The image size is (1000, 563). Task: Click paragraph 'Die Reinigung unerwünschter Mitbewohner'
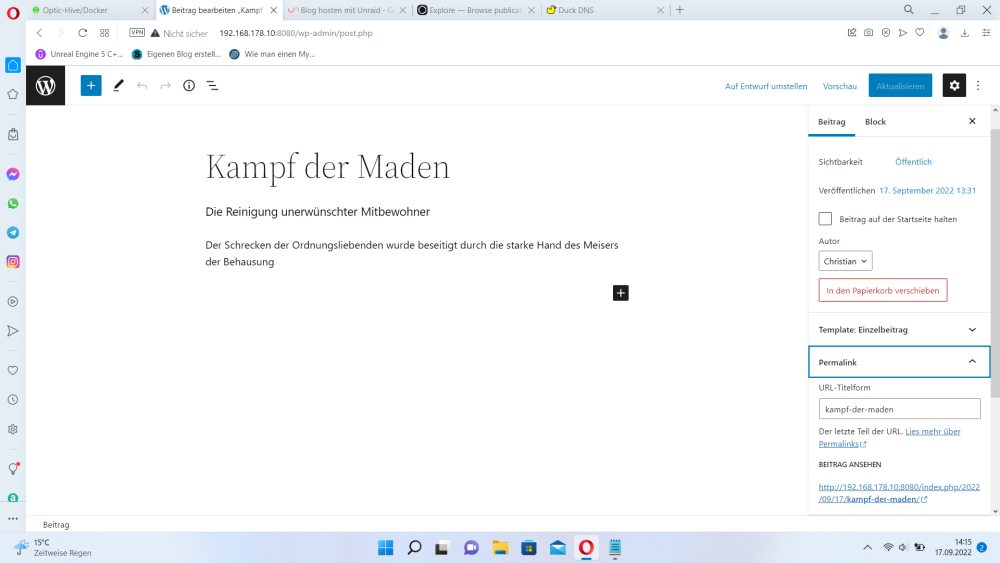pos(318,212)
